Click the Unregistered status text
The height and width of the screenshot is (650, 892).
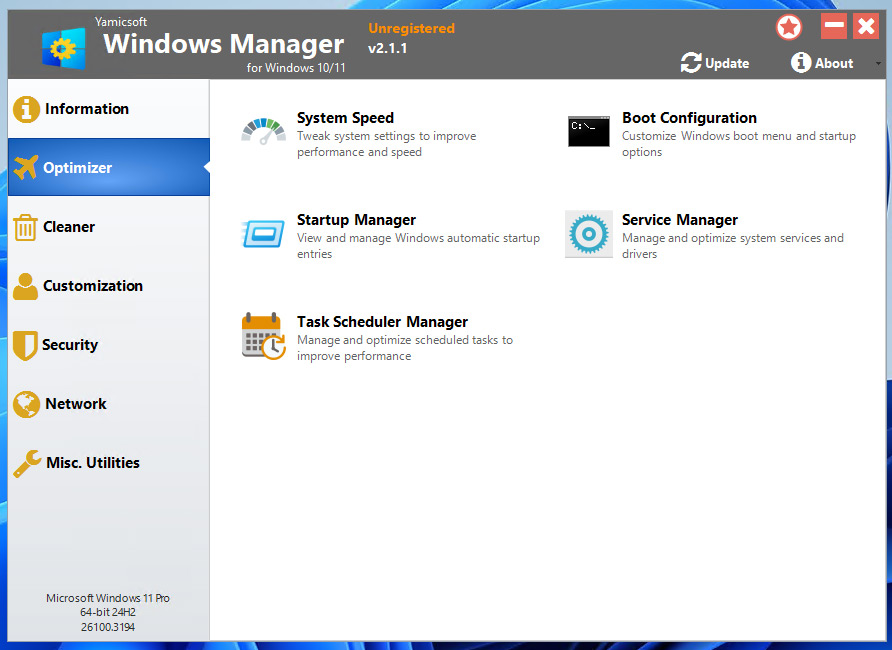(x=411, y=28)
